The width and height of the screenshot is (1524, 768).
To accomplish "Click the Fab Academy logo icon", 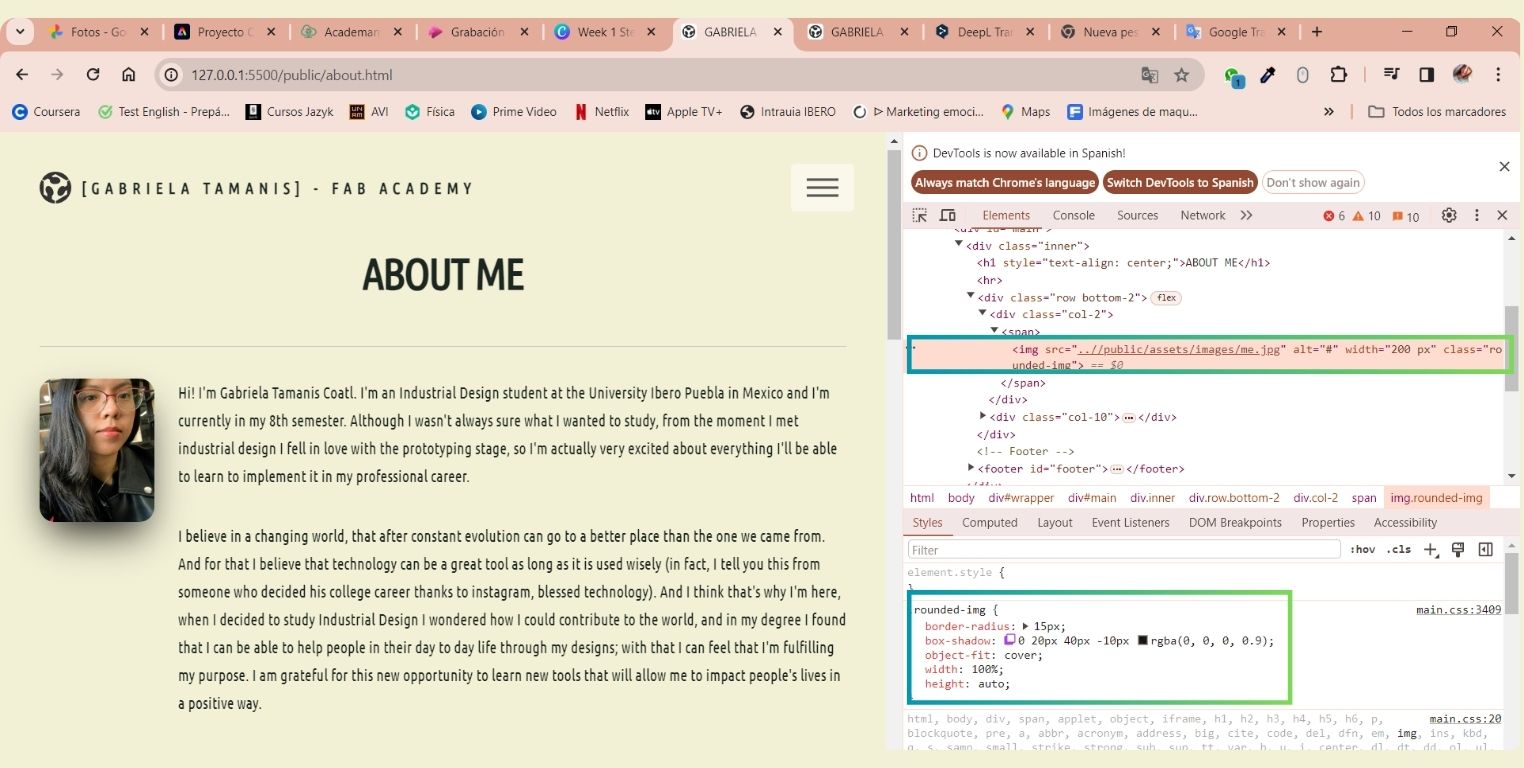I will click(55, 187).
